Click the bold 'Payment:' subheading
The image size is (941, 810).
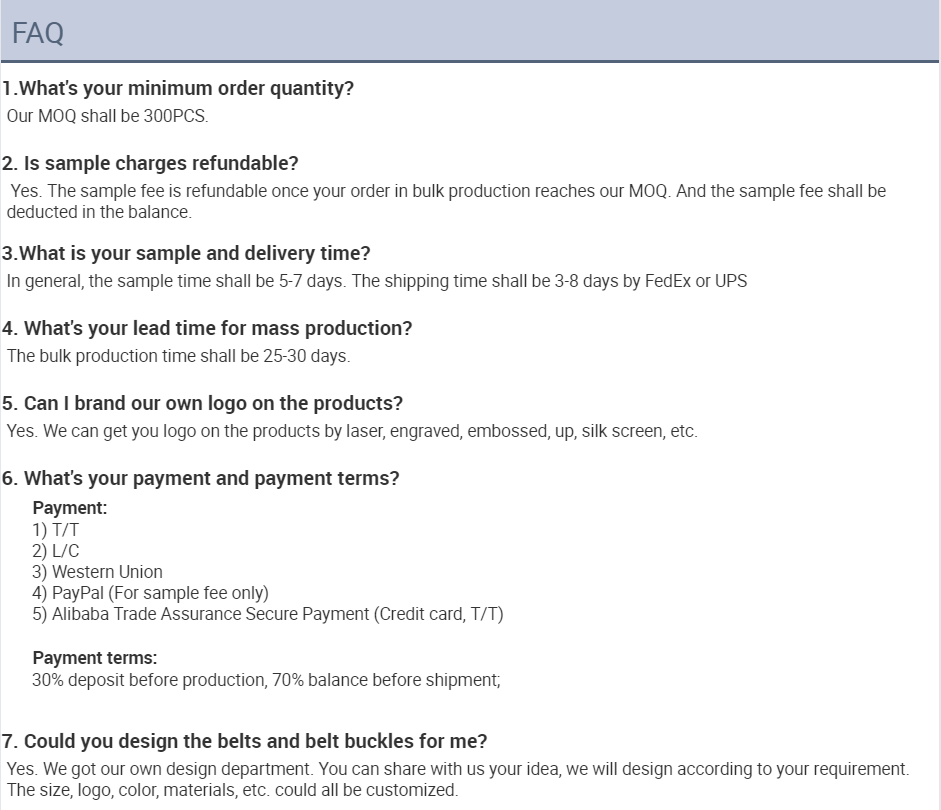coord(70,508)
